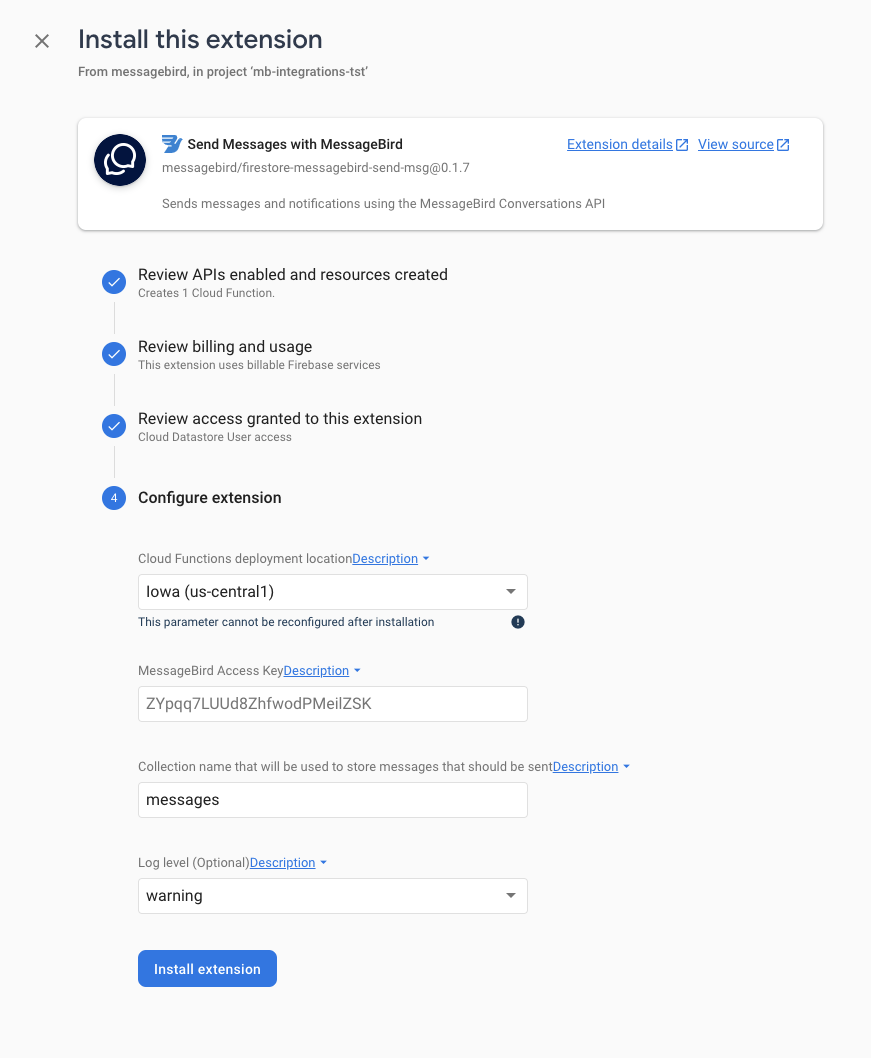Click the checkmark for Review billing and usage
Viewport: 871px width, 1058px height.
(114, 354)
